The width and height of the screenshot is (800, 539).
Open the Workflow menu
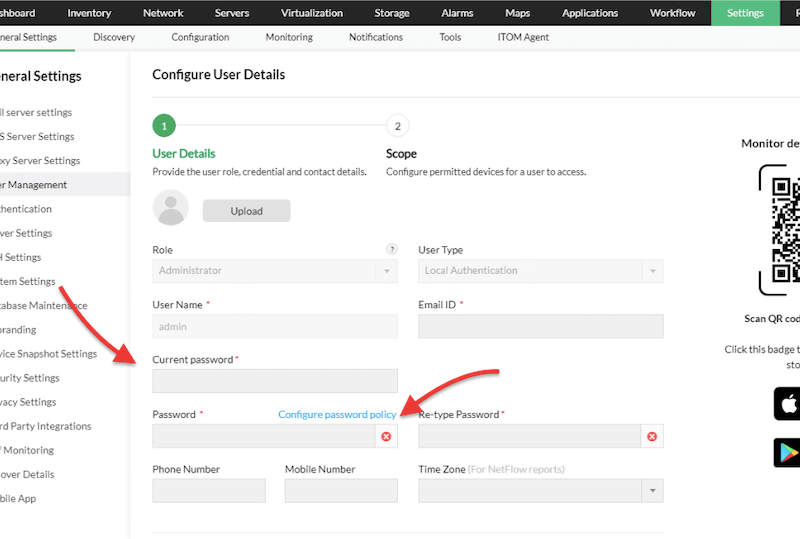[672, 13]
